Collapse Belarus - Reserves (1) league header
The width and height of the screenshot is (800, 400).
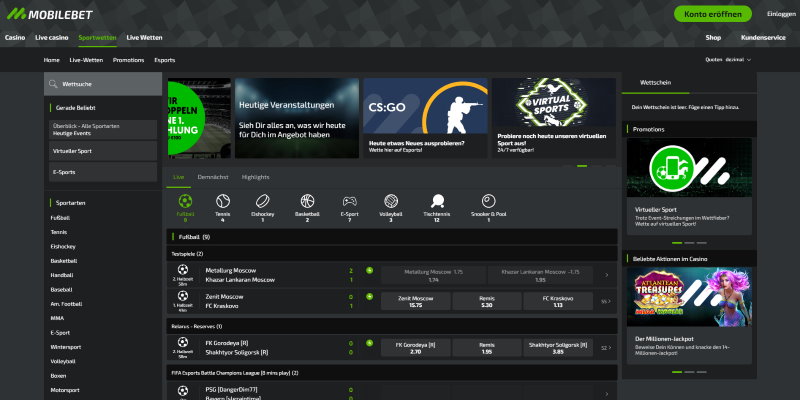tap(392, 326)
